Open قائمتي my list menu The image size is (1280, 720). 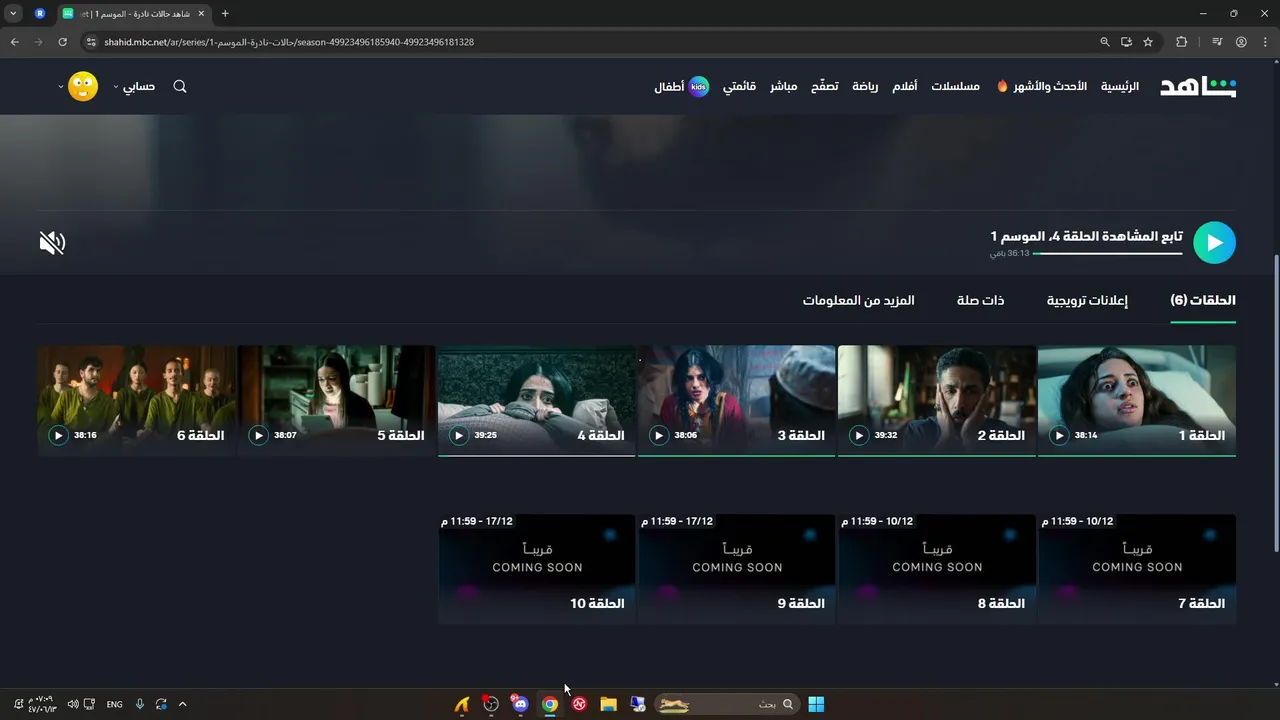click(740, 86)
